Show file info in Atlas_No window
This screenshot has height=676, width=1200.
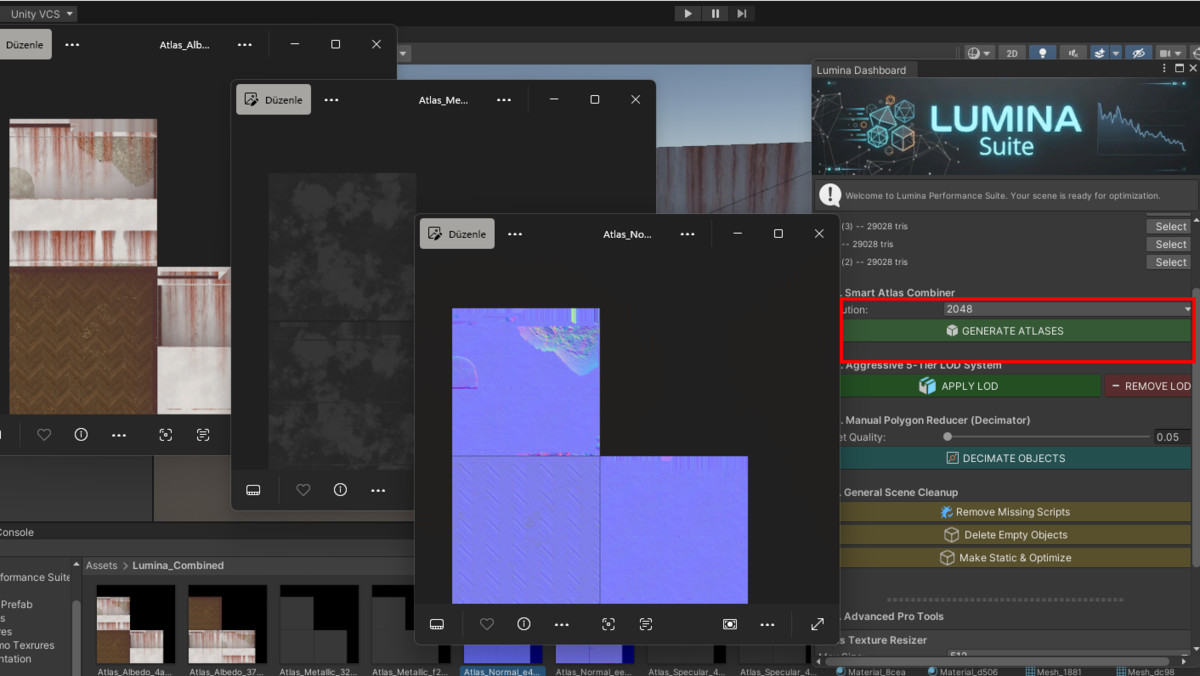tap(524, 624)
